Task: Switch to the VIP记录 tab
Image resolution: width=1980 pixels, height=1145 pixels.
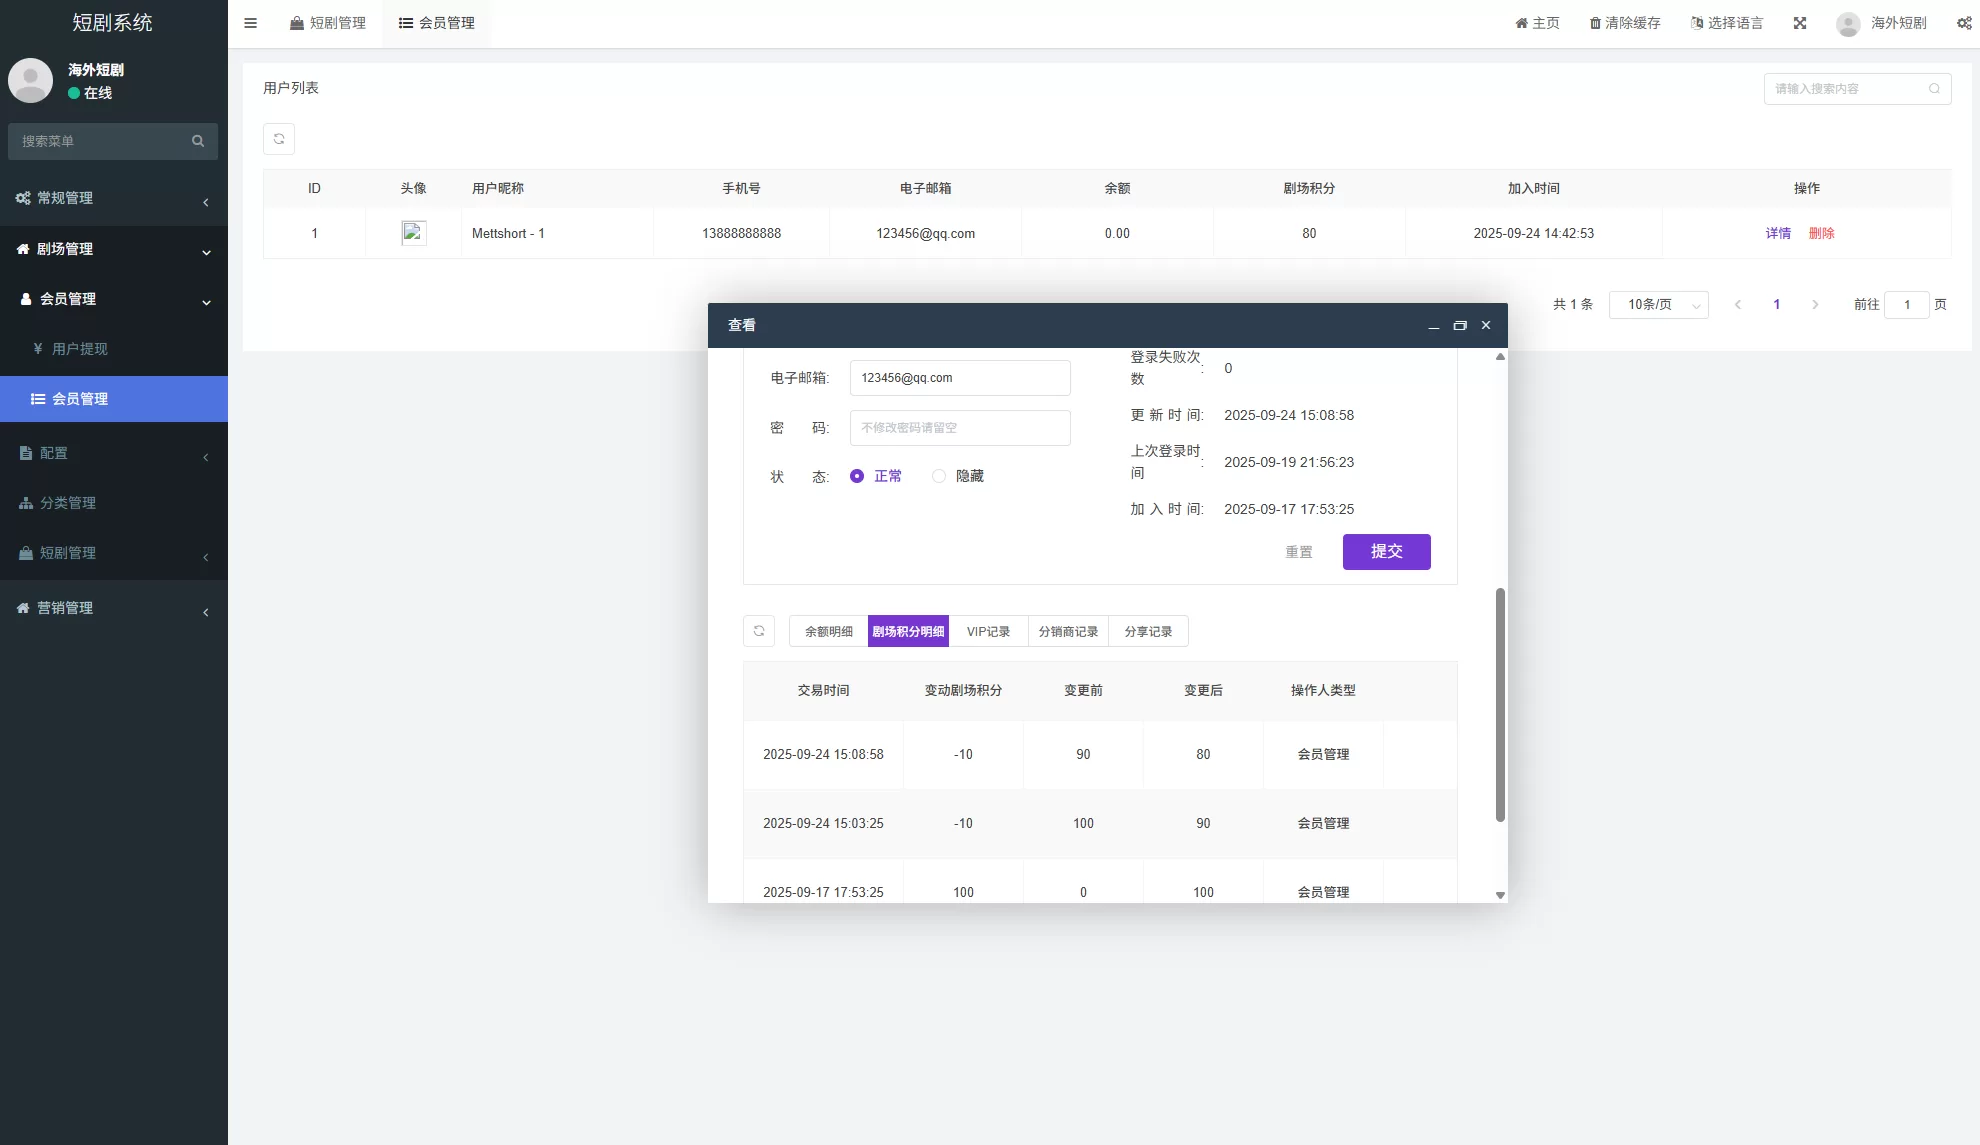Action: (988, 631)
